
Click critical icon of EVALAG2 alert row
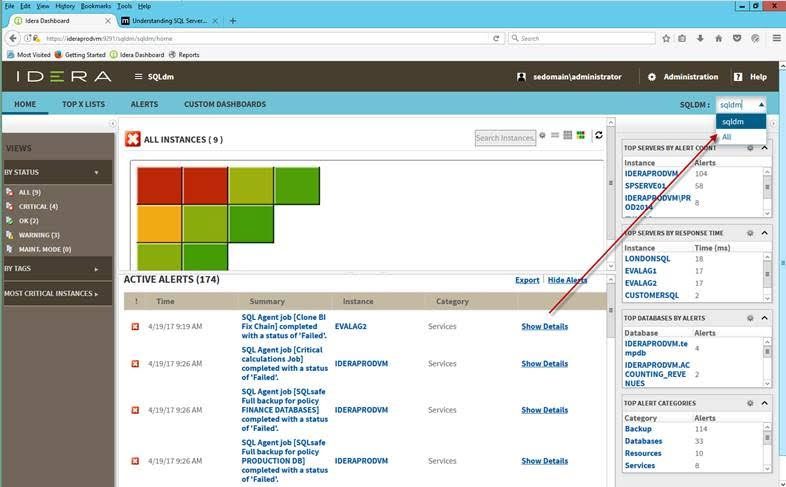click(135, 327)
